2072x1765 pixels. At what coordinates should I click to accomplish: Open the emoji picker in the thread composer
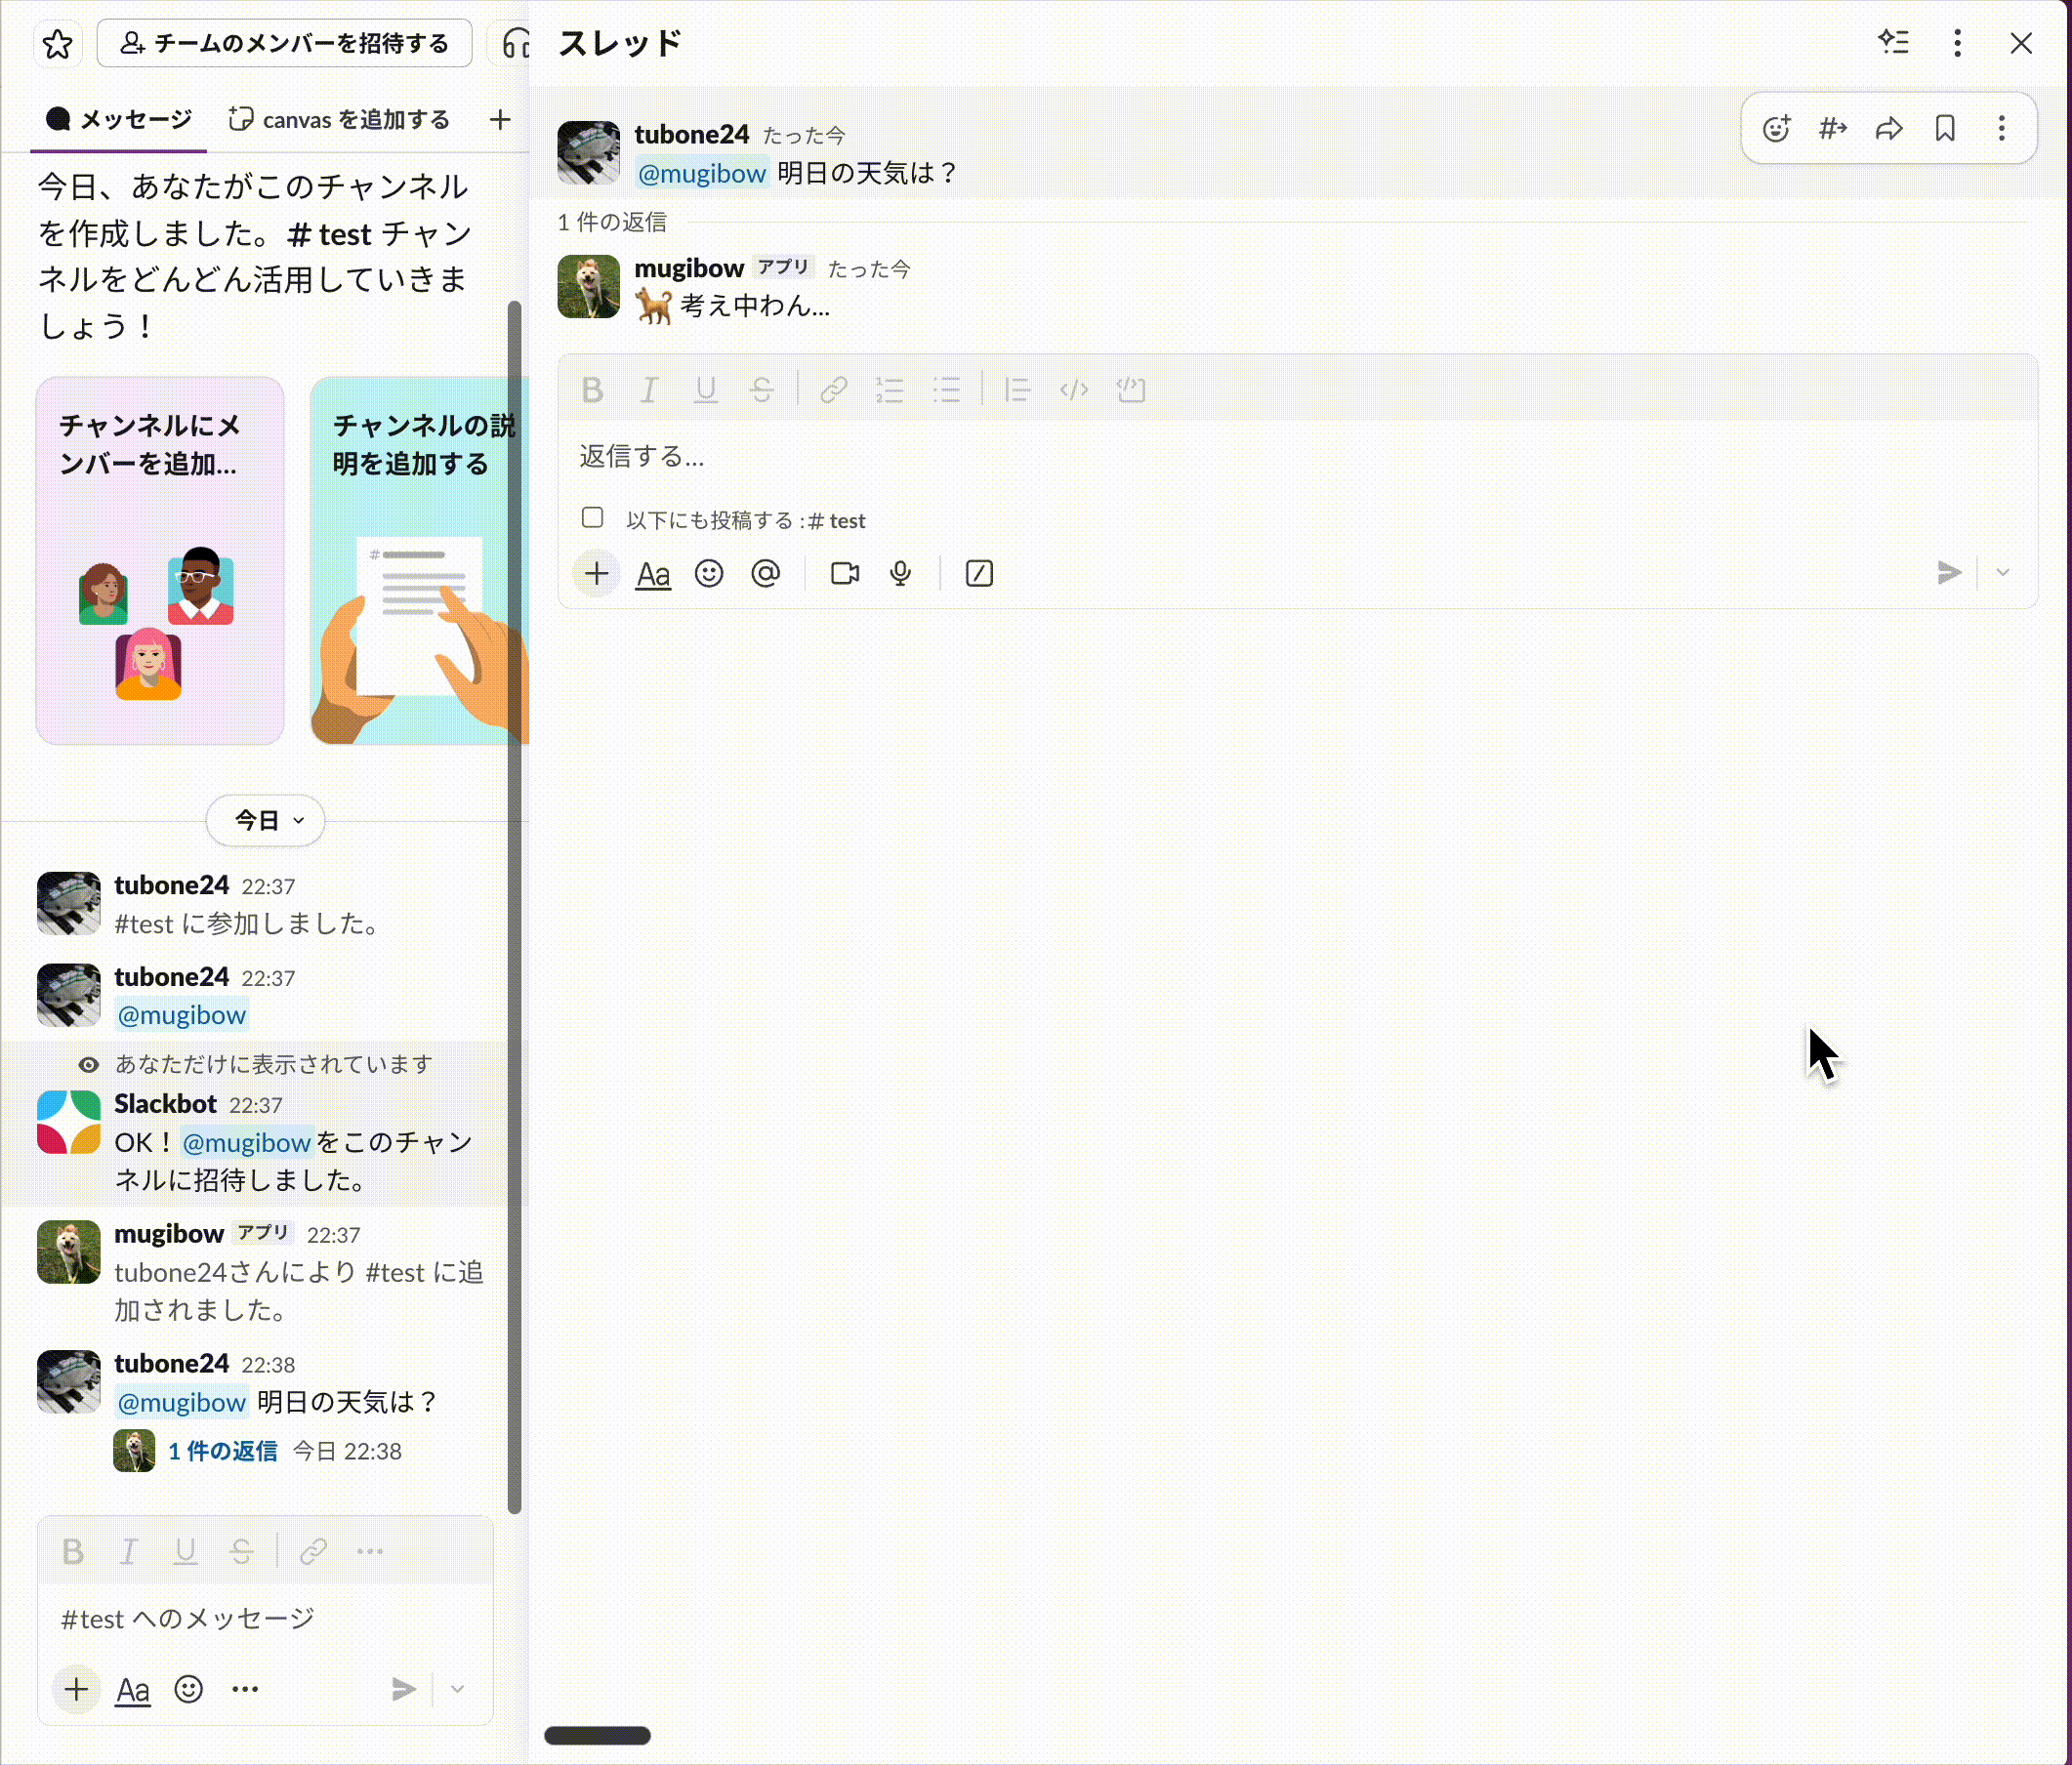[709, 573]
